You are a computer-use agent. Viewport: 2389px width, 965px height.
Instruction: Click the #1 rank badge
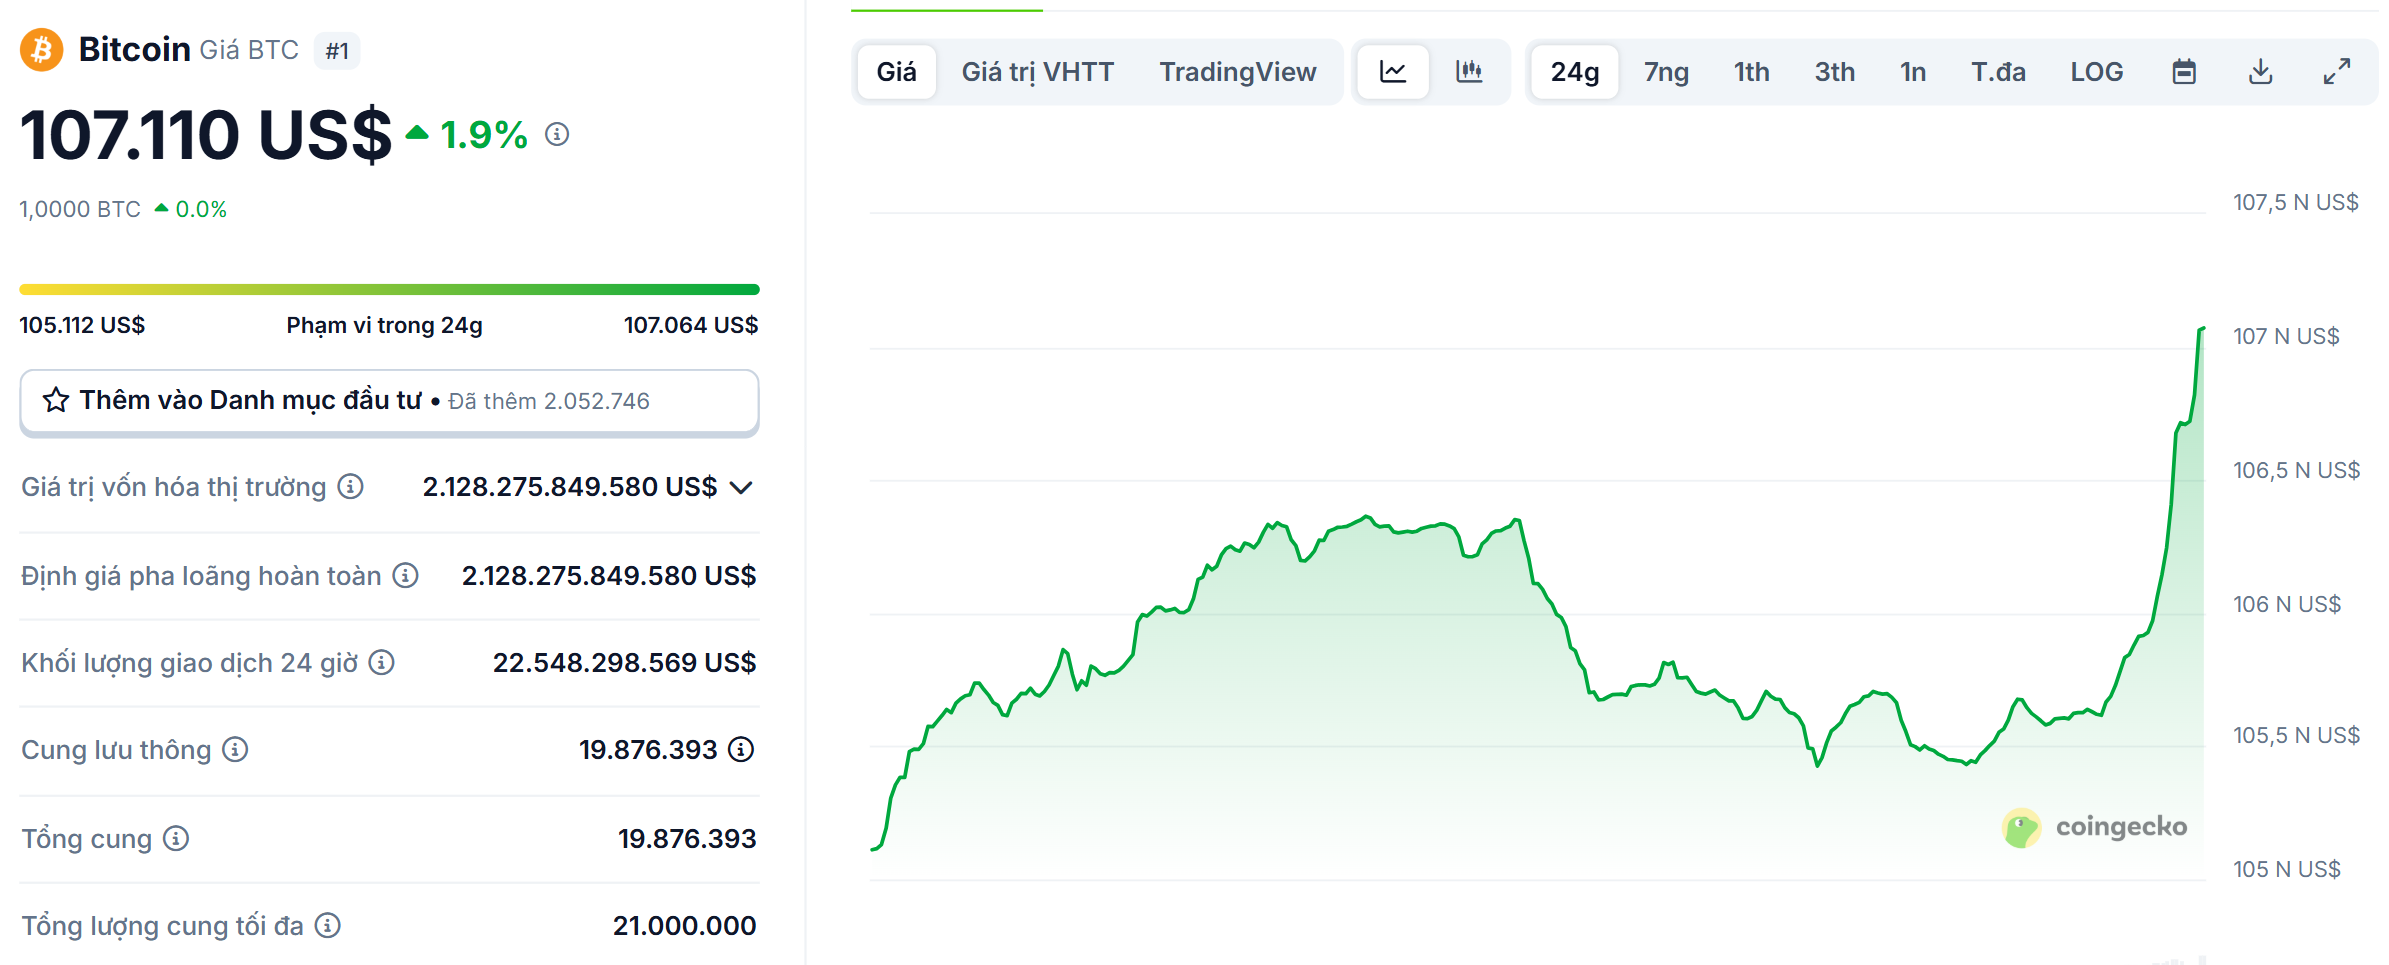coord(337,51)
